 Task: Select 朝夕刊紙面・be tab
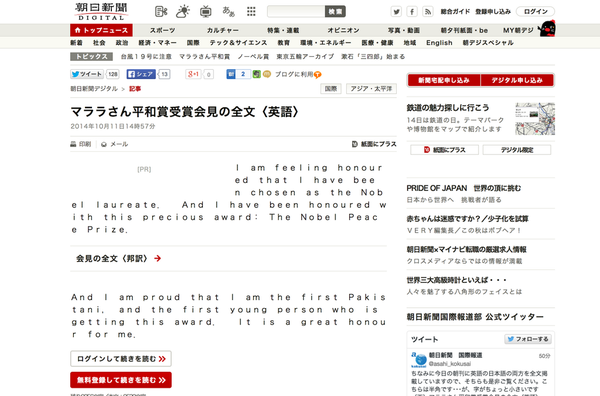click(x=464, y=30)
